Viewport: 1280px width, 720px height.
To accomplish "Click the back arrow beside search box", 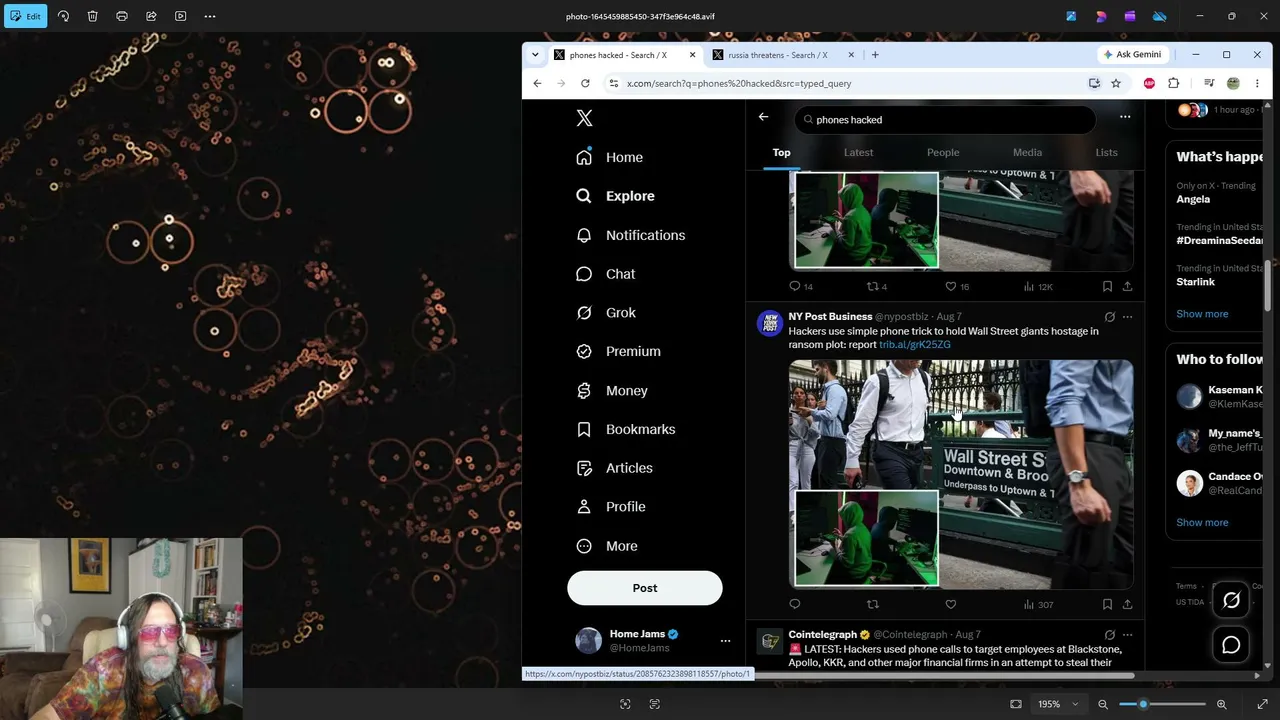I will pos(763,118).
